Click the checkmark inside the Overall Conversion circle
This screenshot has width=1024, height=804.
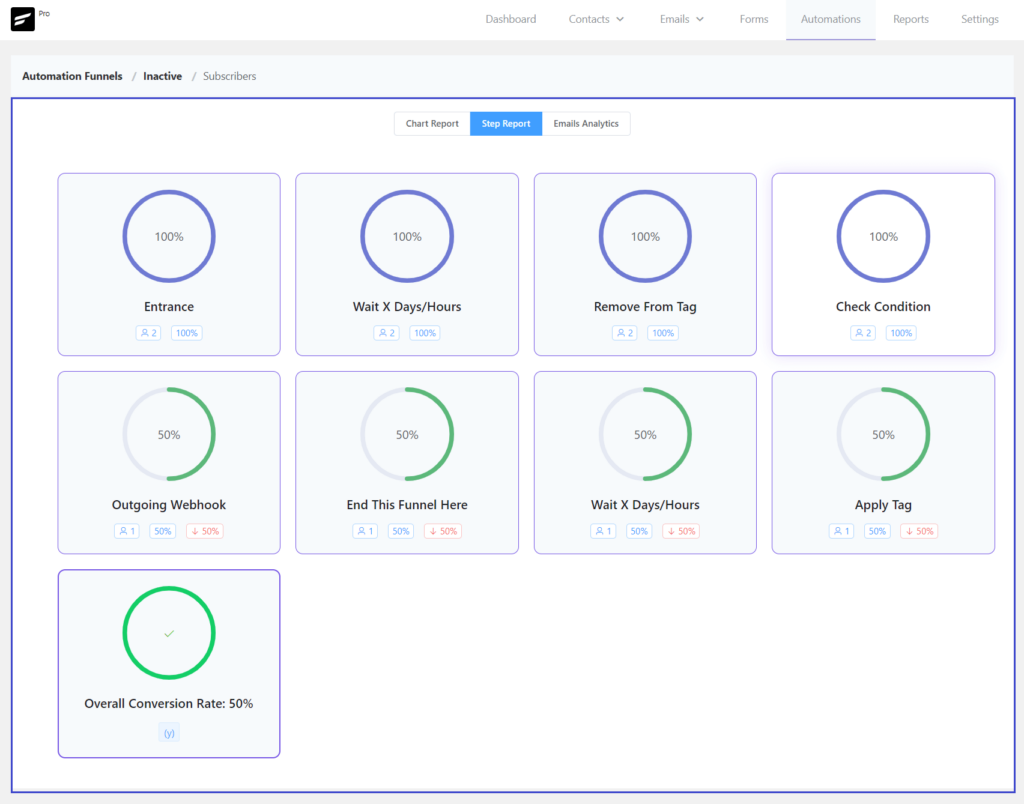pyautogui.click(x=168, y=632)
